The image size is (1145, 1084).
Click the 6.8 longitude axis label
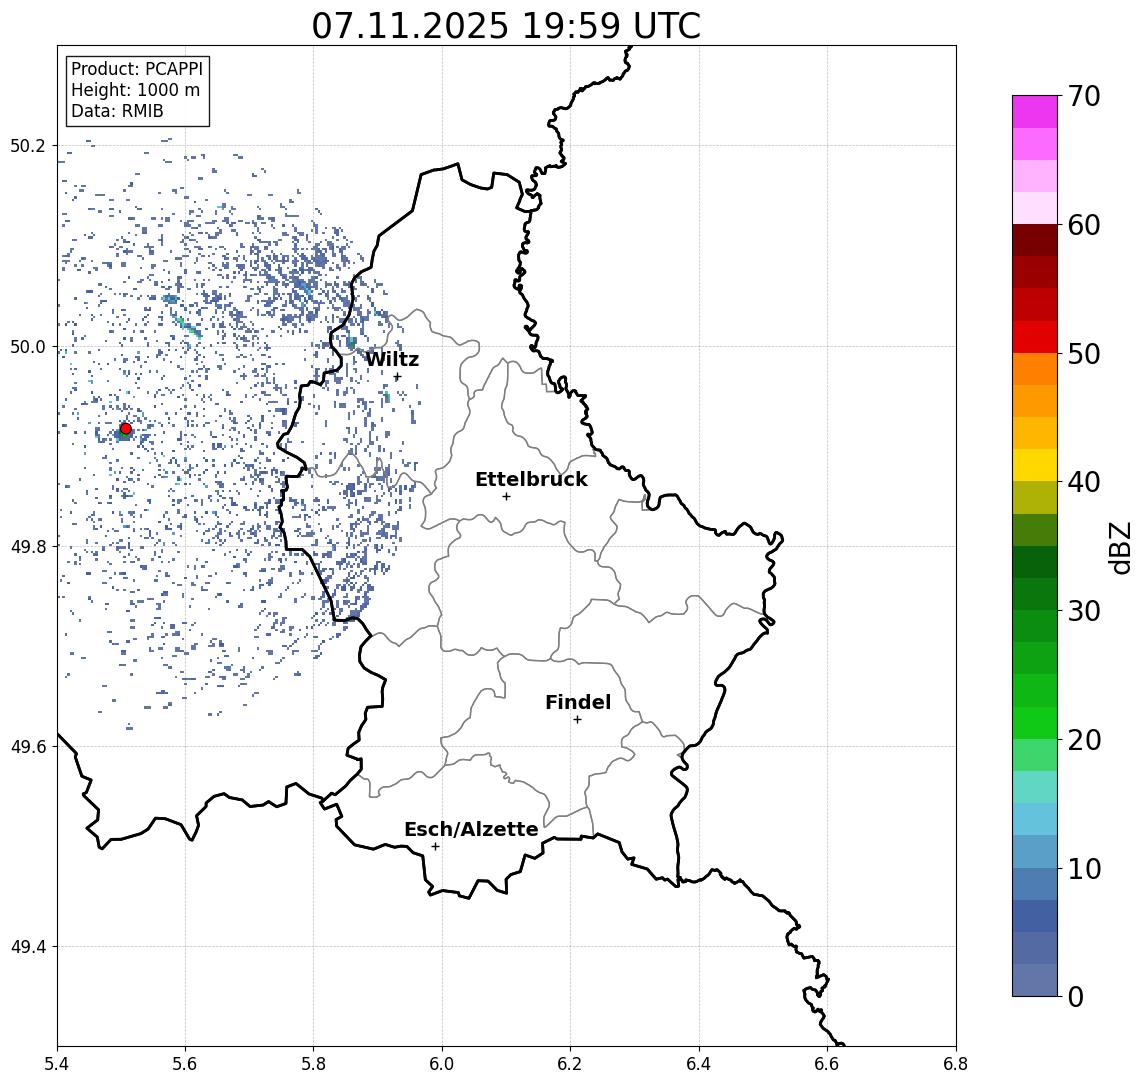[956, 1064]
